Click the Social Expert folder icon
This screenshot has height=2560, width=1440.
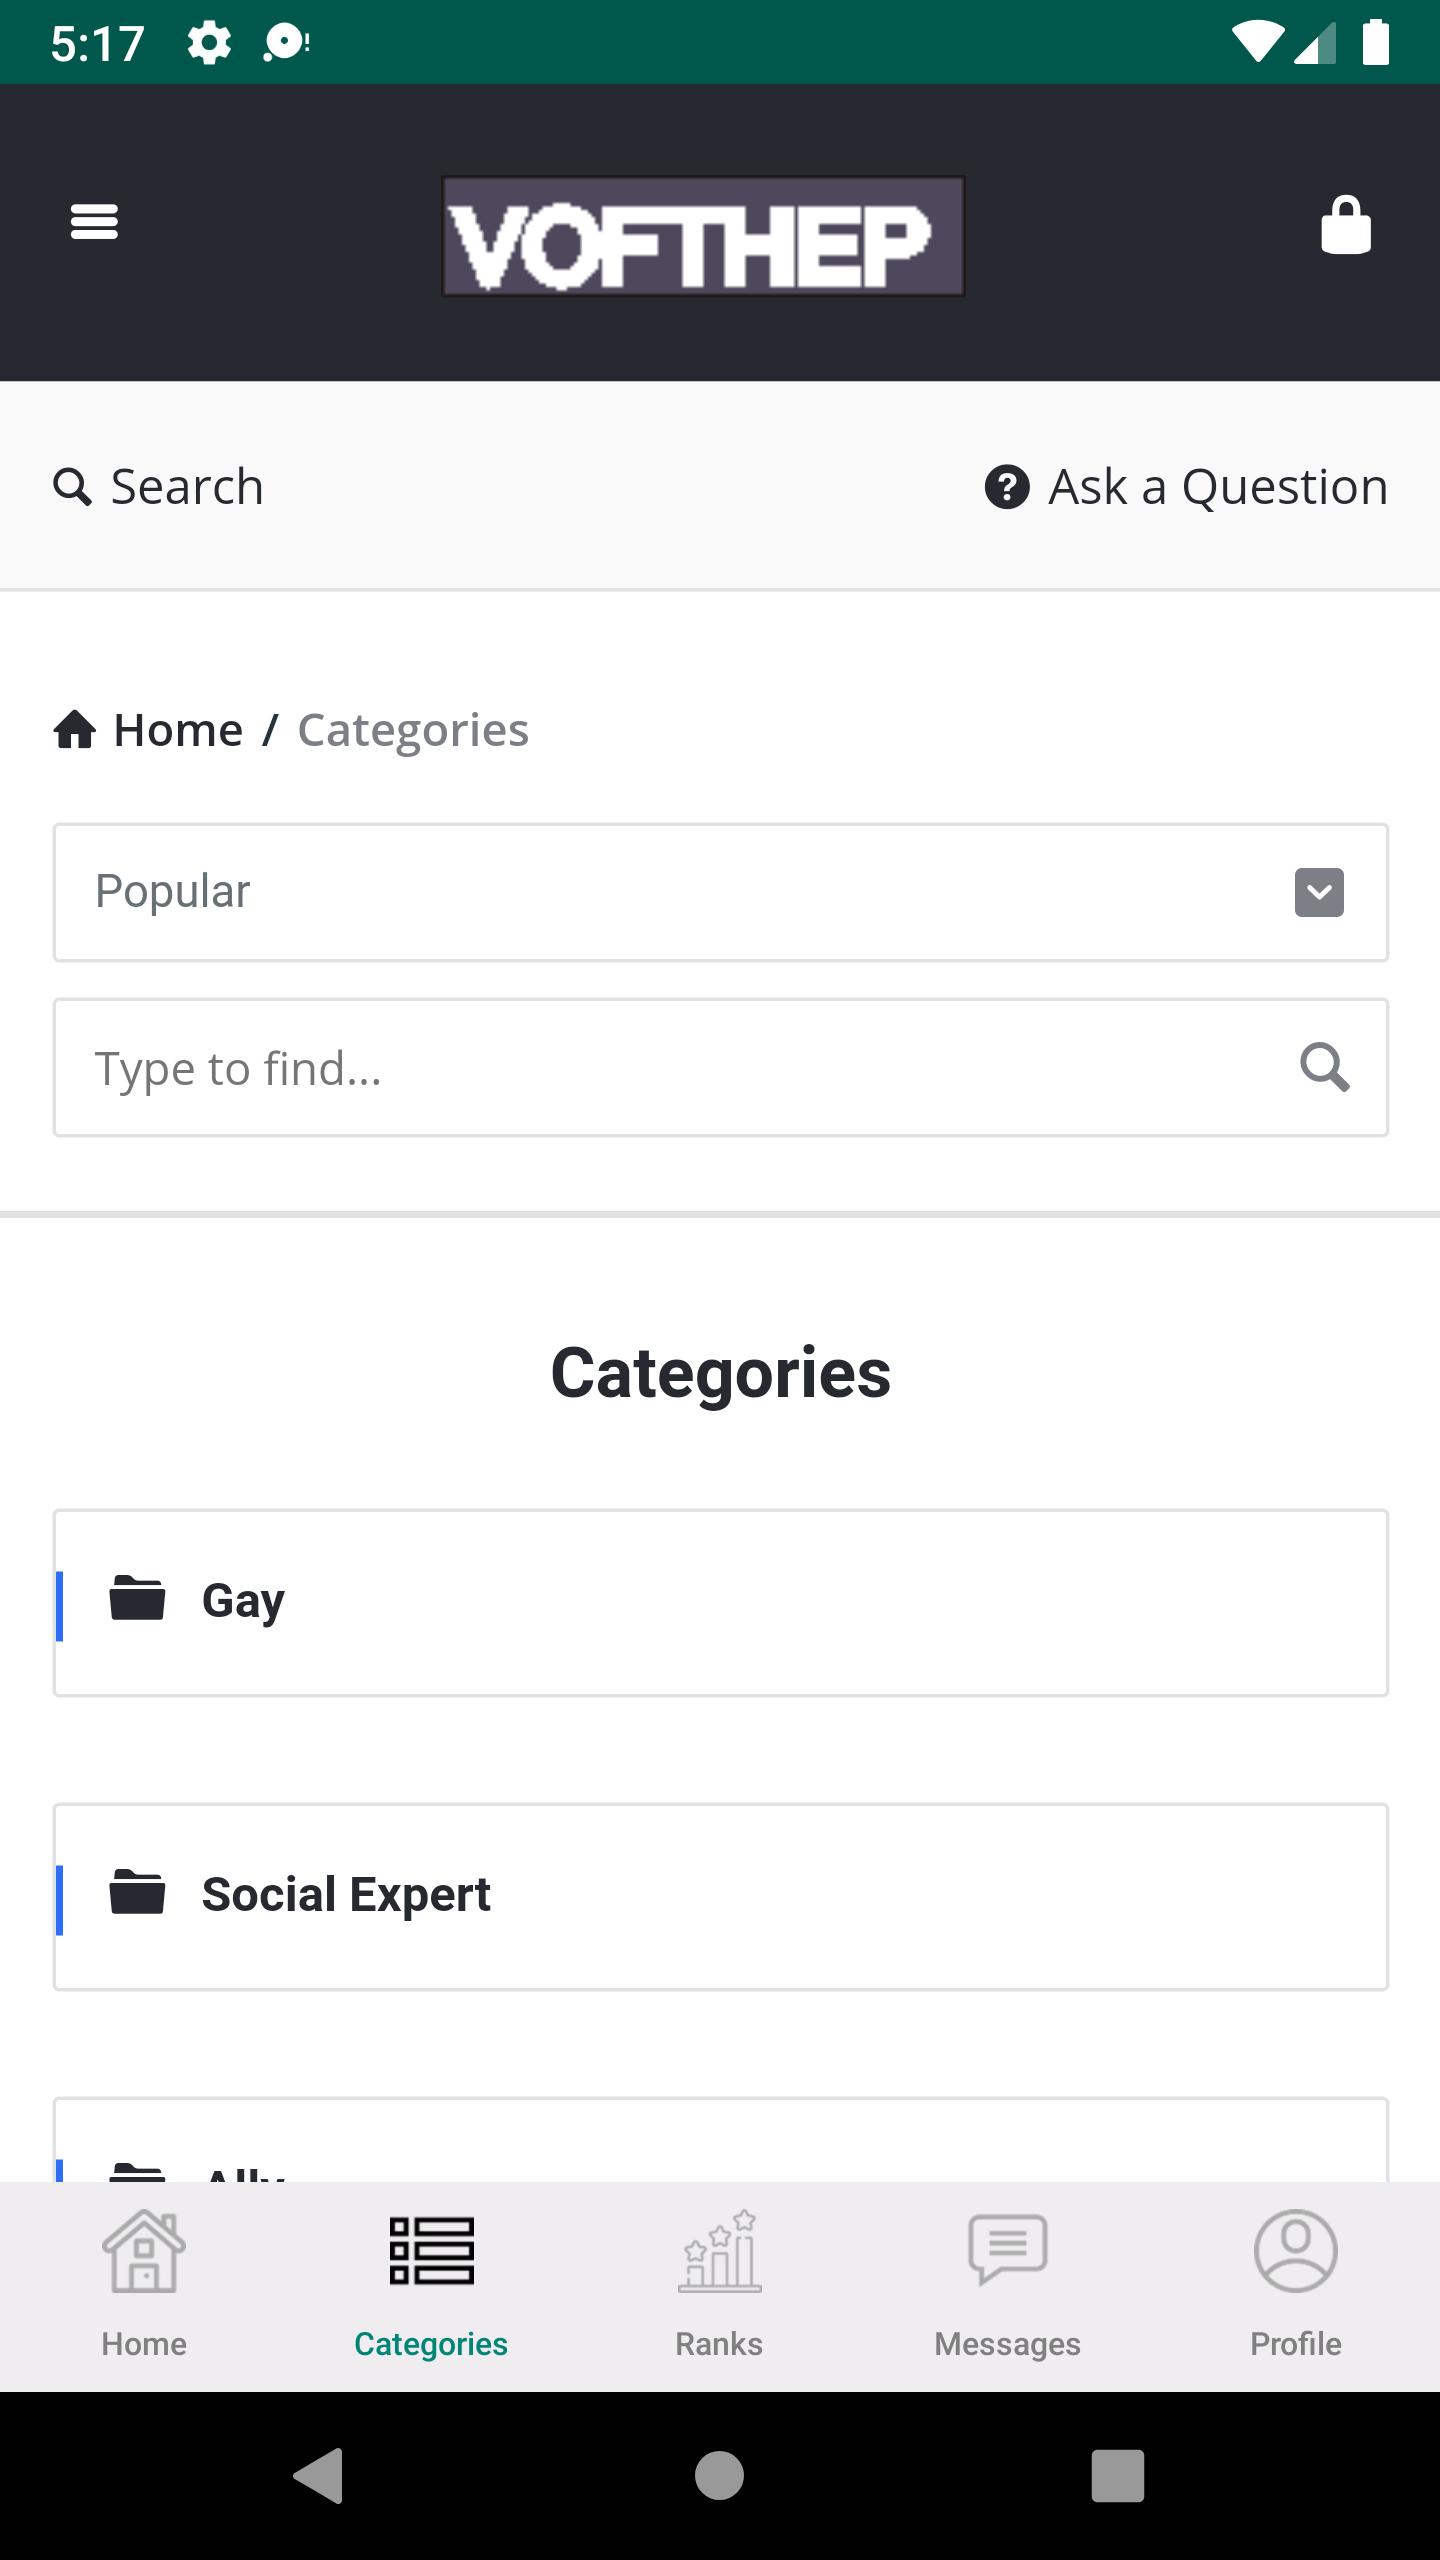point(137,1892)
